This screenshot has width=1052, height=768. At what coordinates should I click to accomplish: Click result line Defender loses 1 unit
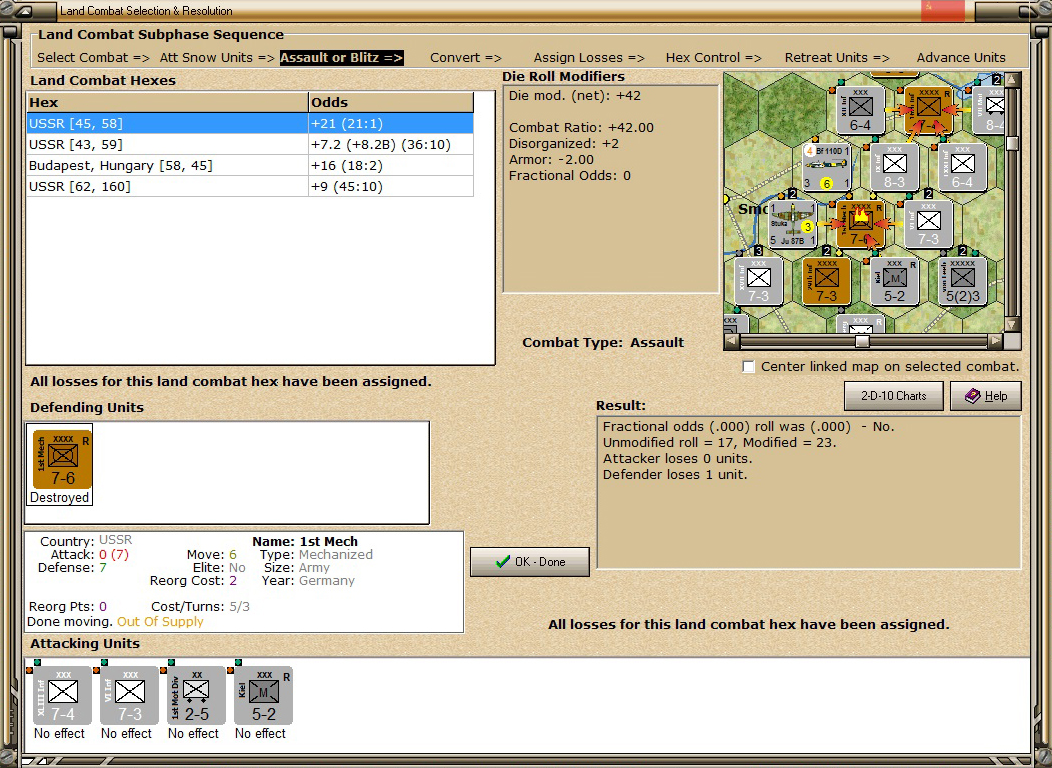click(675, 474)
